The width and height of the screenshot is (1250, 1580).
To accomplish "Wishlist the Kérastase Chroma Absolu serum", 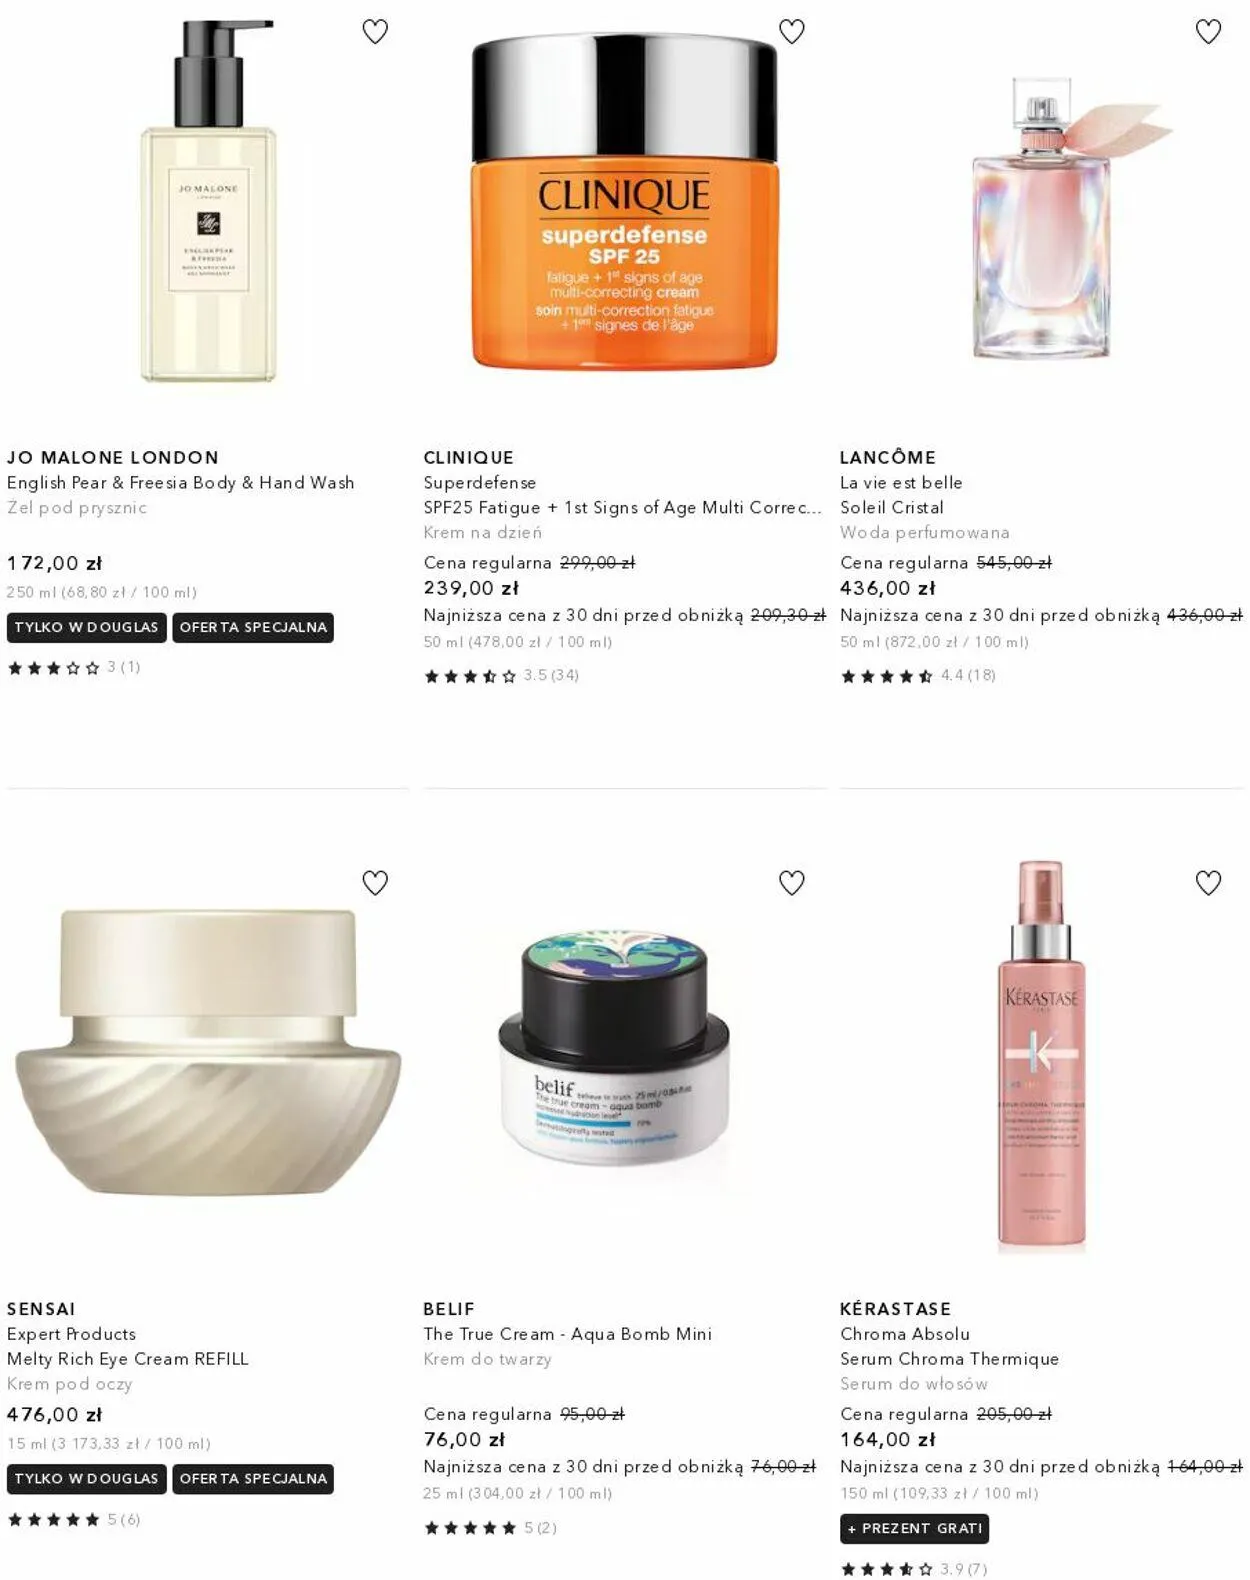I will tap(1208, 883).
